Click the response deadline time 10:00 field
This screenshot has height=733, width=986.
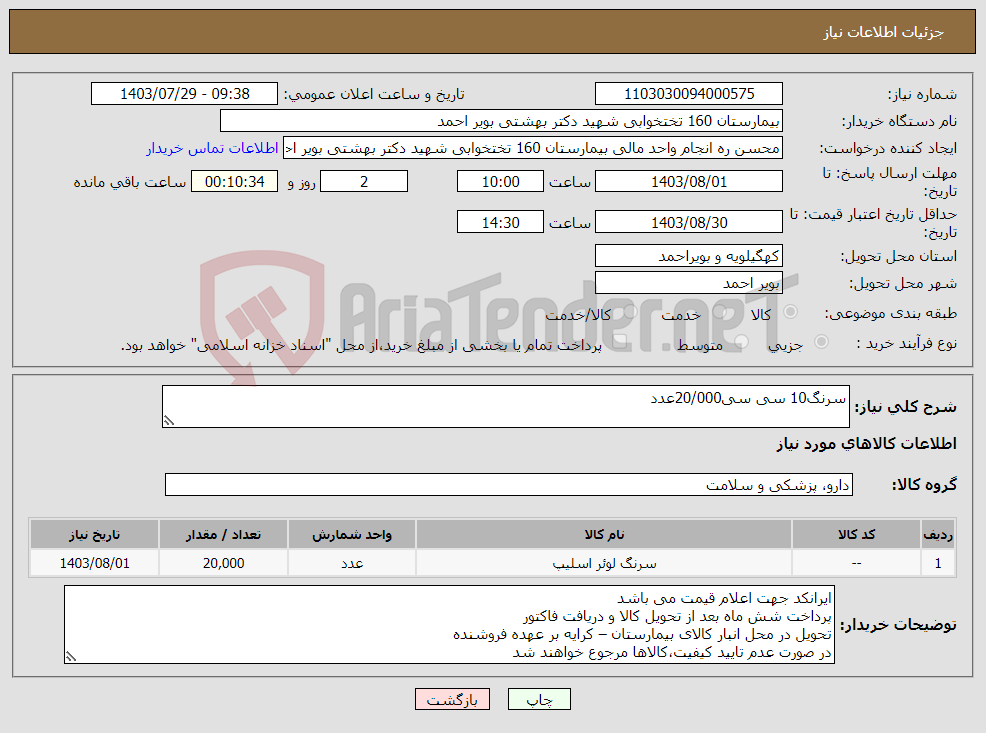click(x=500, y=182)
